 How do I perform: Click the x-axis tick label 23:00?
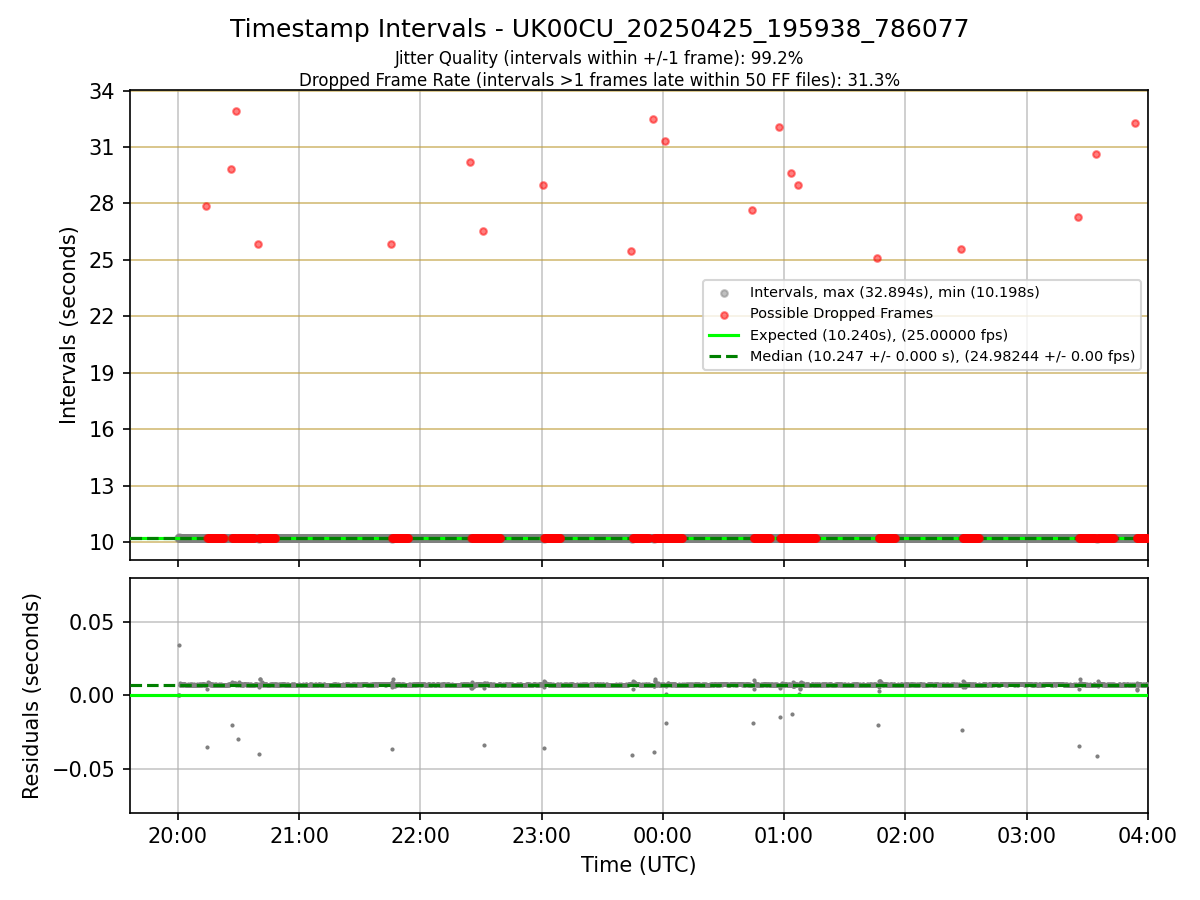point(541,835)
